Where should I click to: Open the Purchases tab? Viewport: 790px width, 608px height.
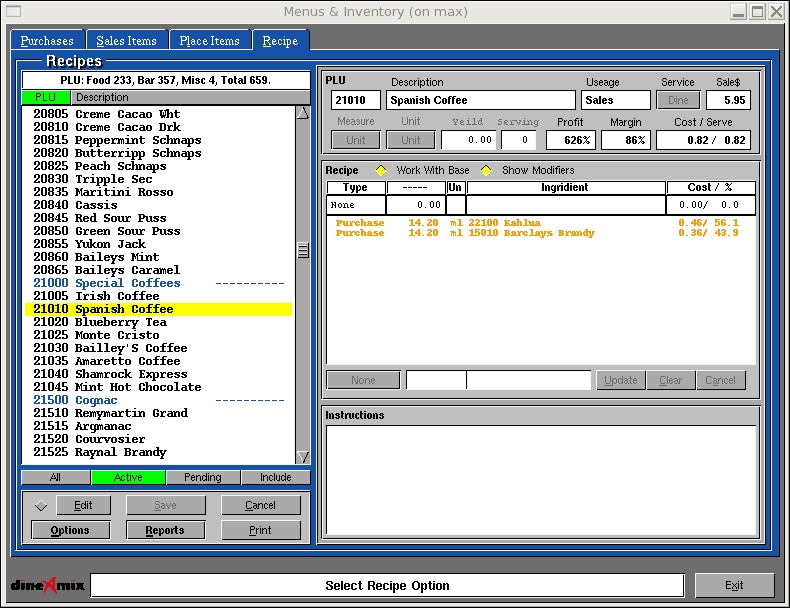47,40
